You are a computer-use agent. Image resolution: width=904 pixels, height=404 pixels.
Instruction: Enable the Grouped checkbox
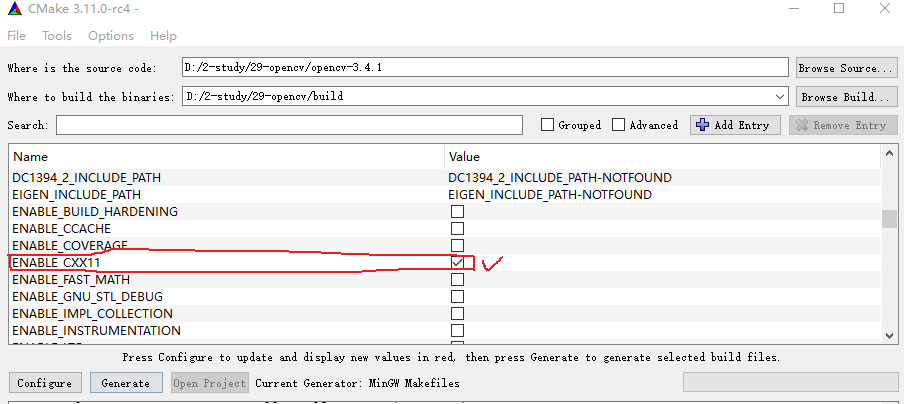pos(548,125)
